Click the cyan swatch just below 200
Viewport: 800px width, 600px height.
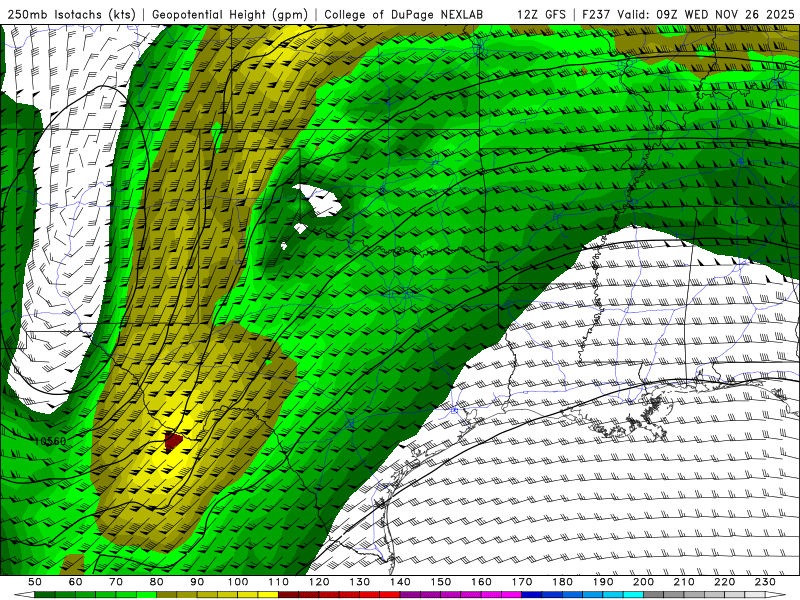pos(634,594)
